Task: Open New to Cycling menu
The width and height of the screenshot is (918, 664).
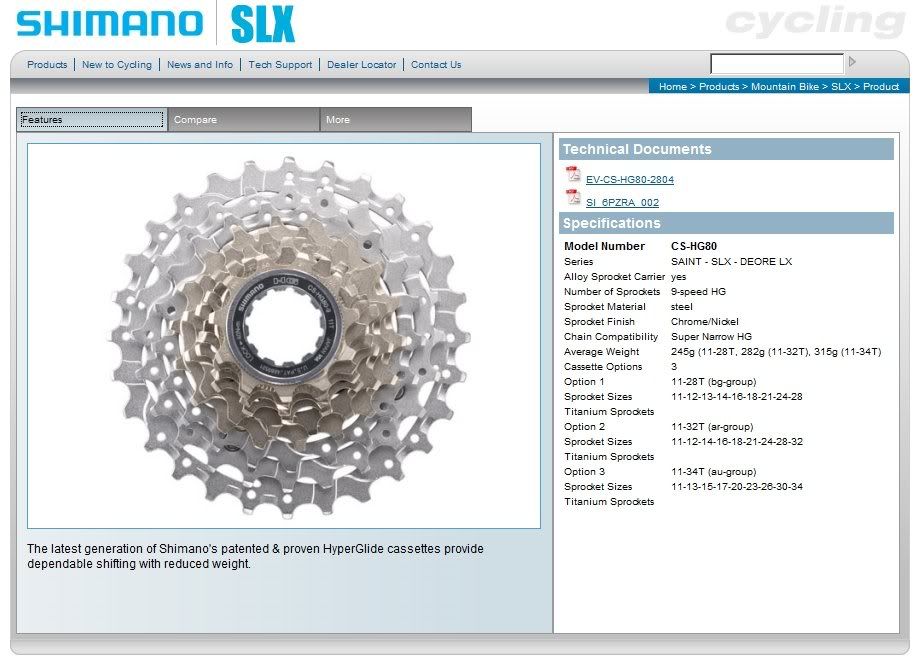Action: point(117,64)
